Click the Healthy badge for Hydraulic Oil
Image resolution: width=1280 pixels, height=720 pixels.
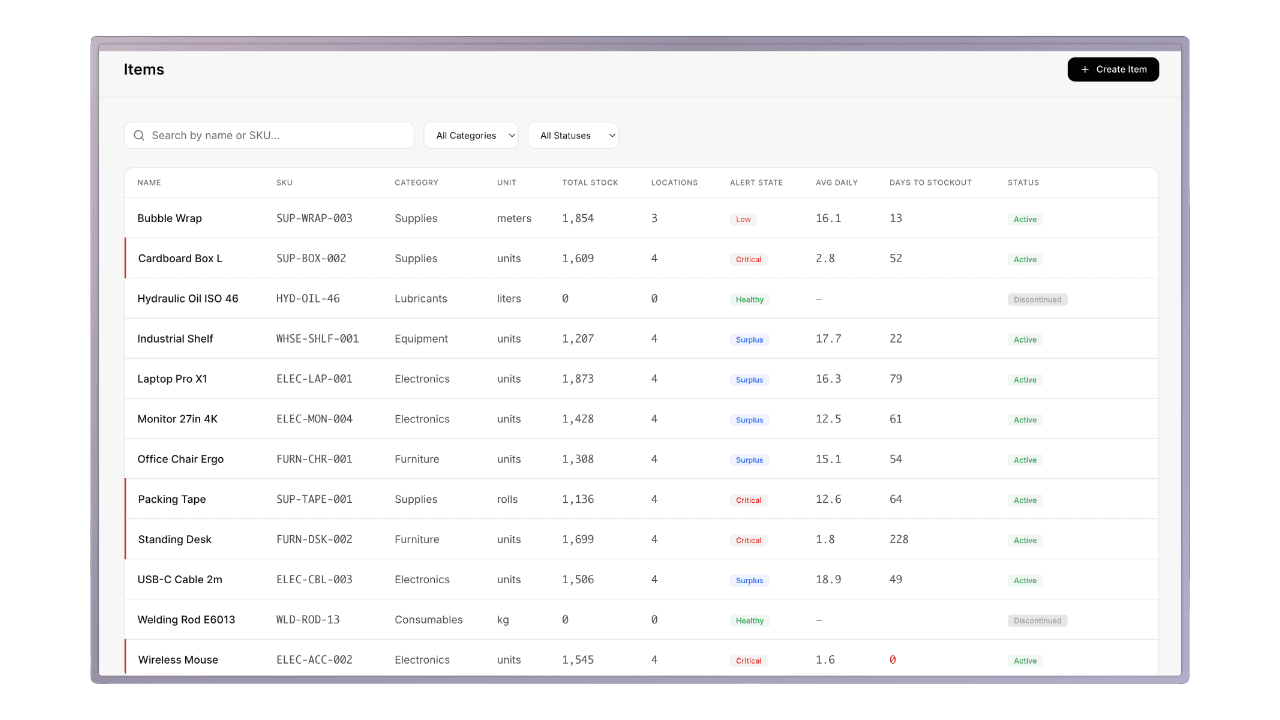[749, 299]
